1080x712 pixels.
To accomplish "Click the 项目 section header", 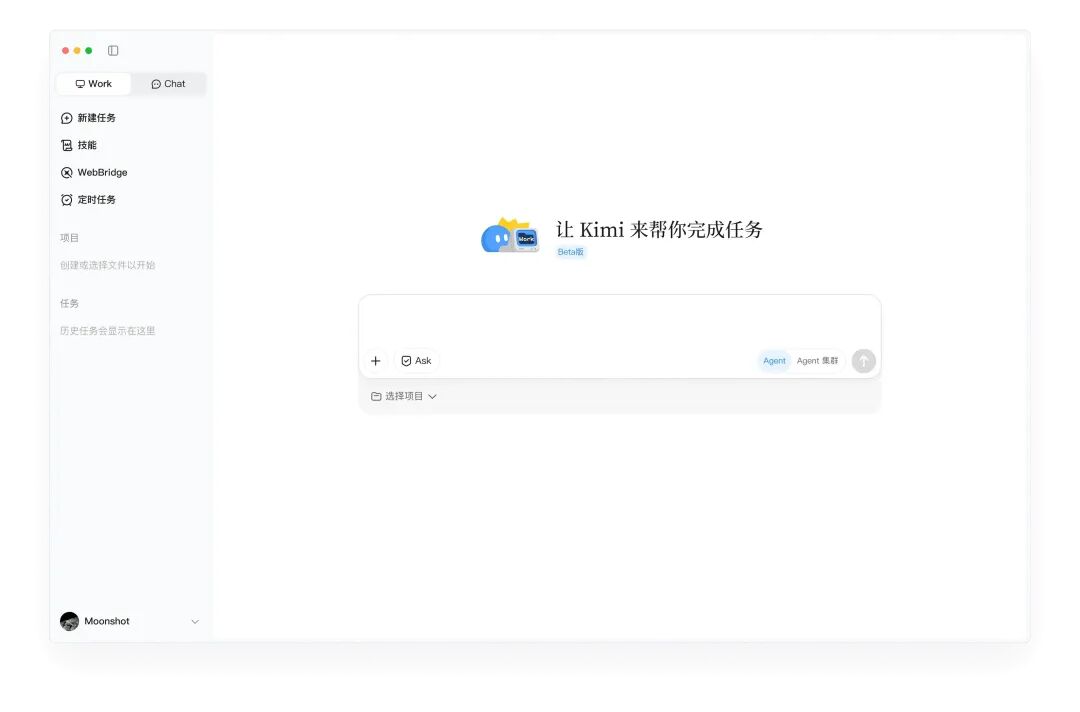I will [69, 238].
